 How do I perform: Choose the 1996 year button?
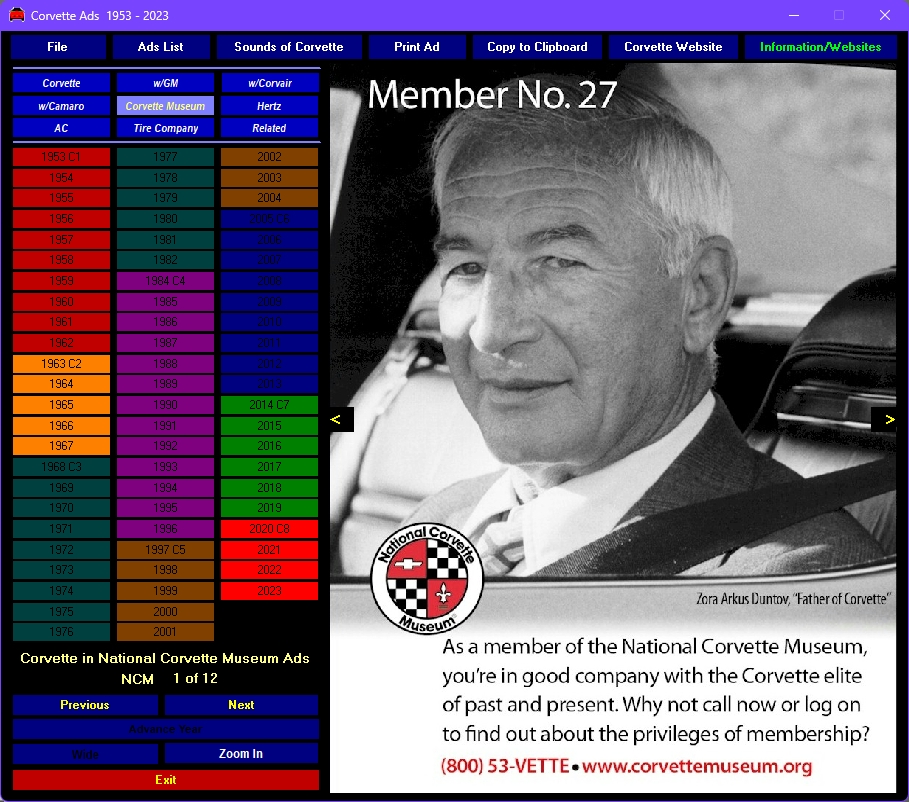point(165,529)
